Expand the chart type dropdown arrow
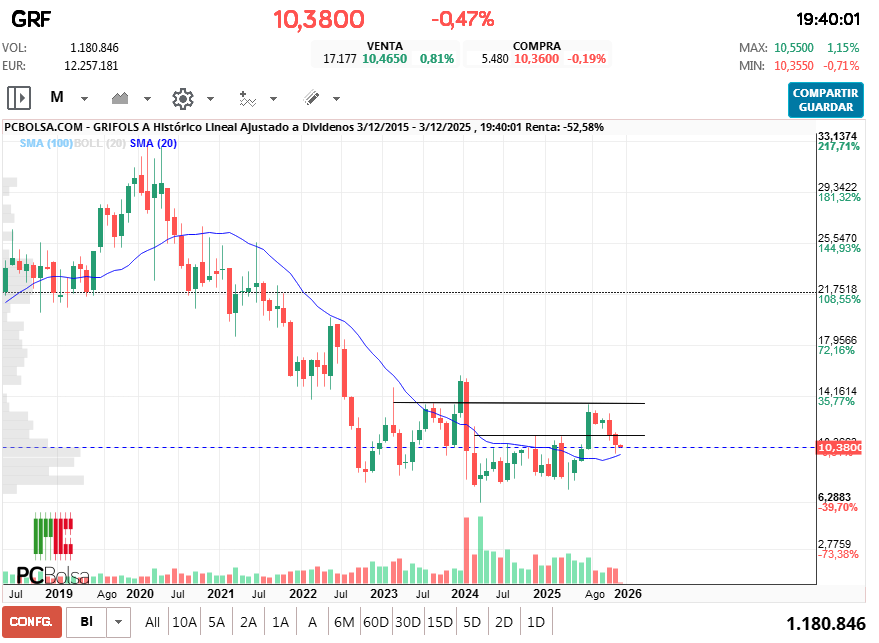The height and width of the screenshot is (643, 879). click(147, 99)
